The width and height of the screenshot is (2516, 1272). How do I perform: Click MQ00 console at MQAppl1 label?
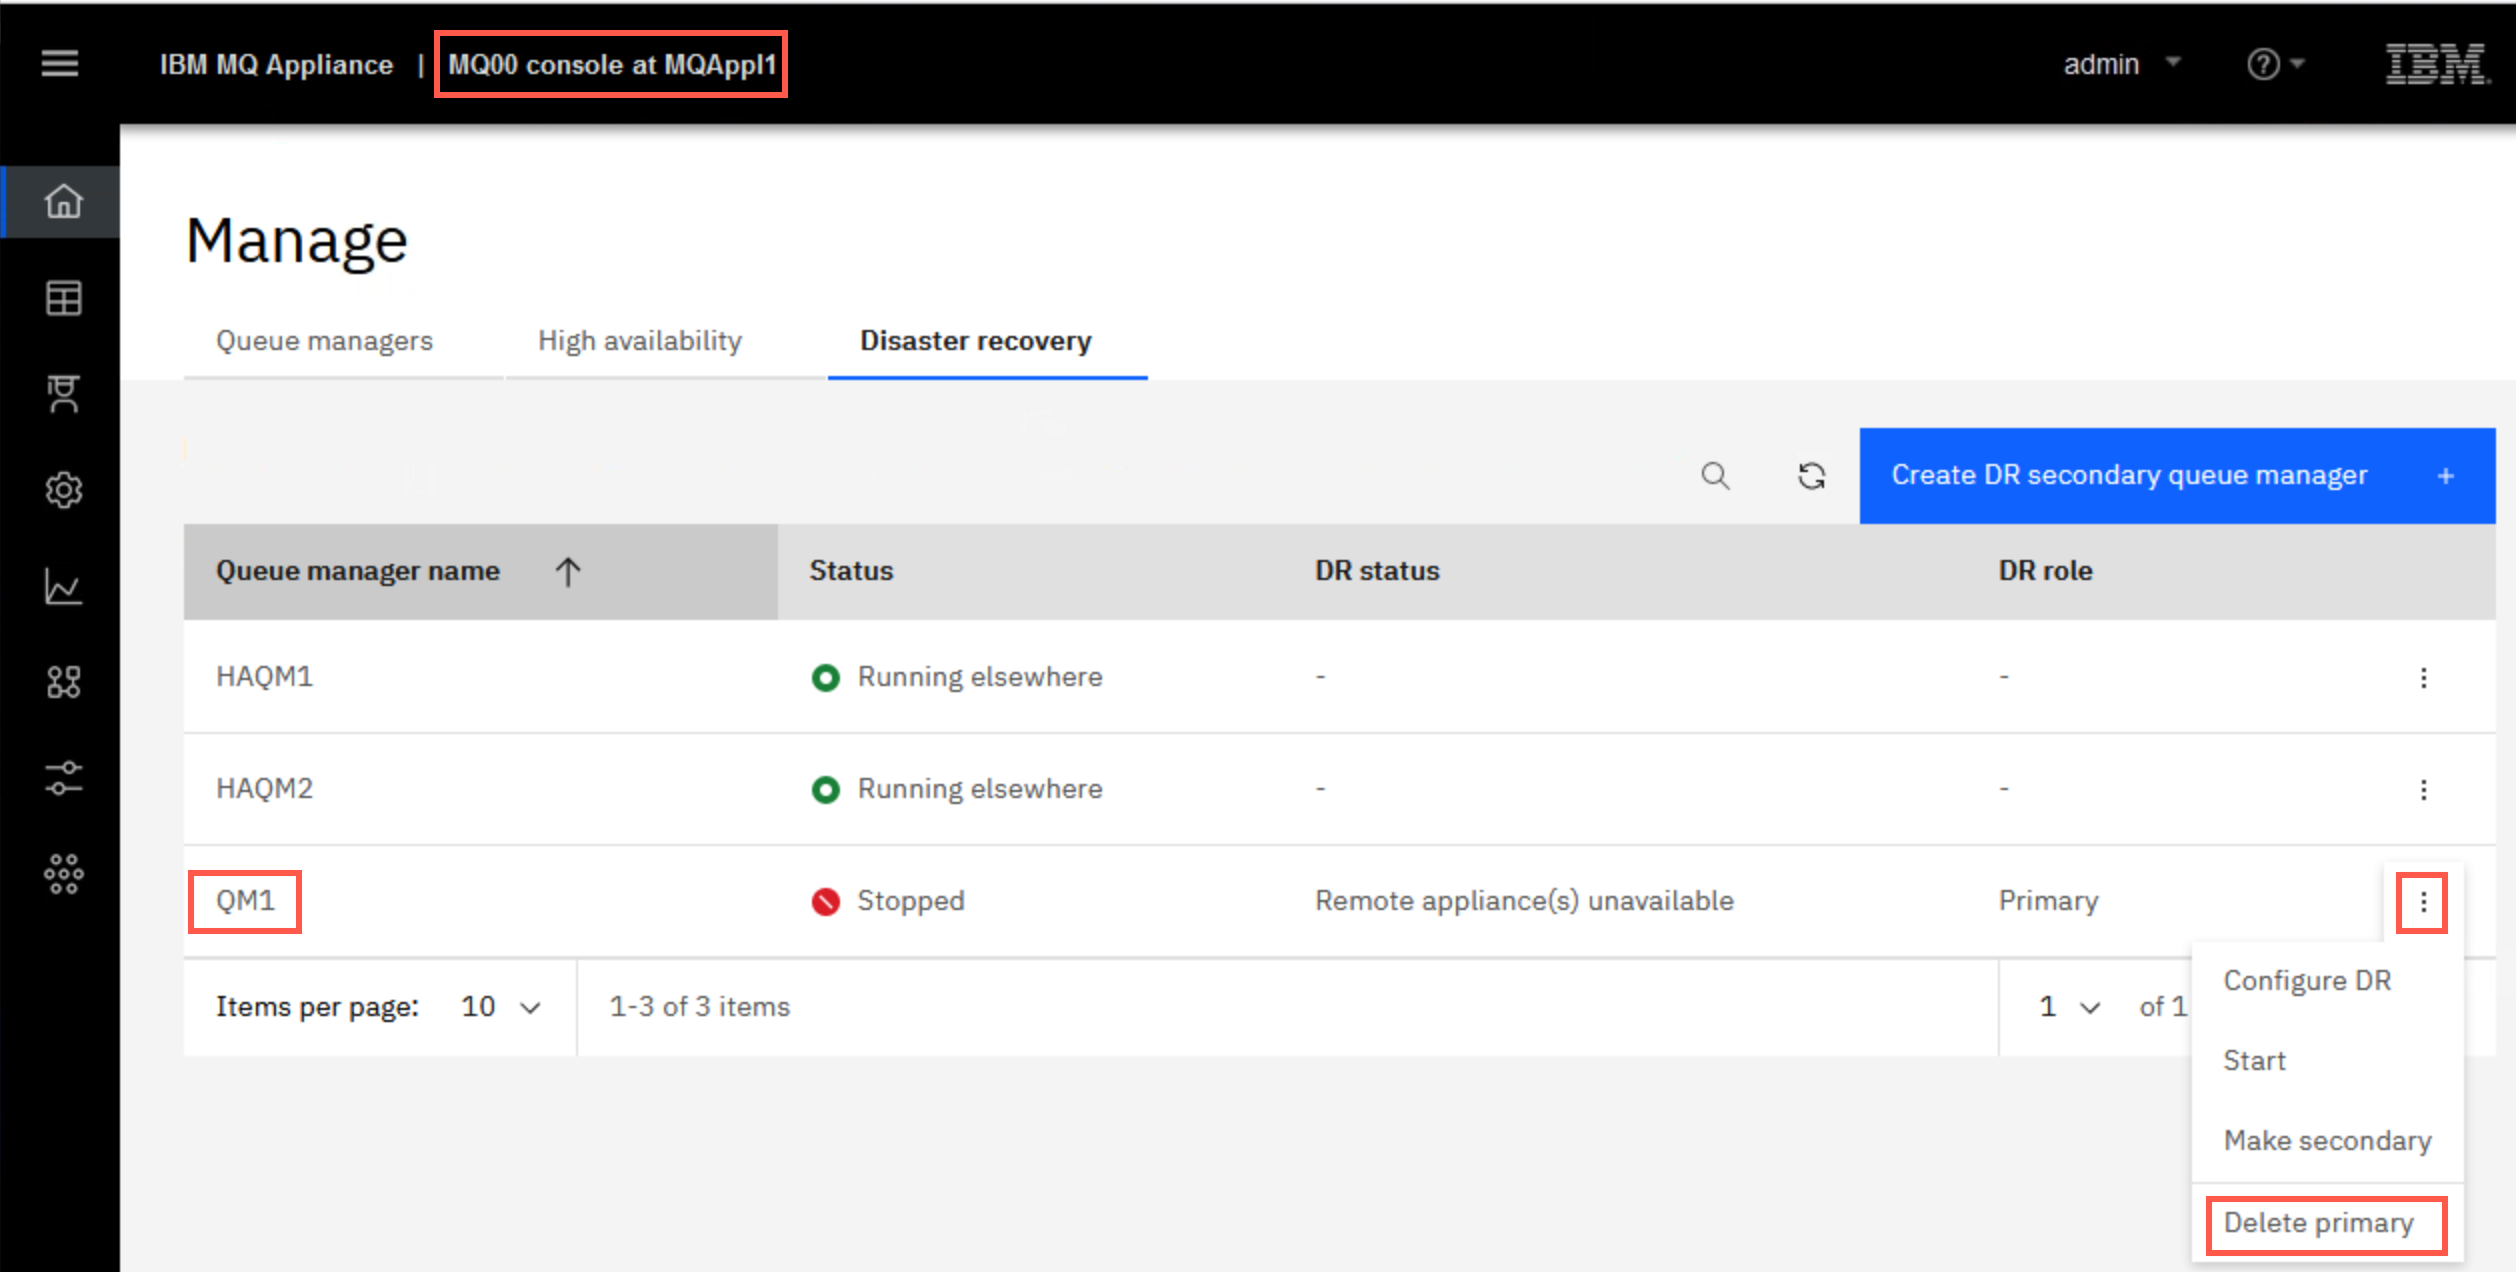click(612, 65)
